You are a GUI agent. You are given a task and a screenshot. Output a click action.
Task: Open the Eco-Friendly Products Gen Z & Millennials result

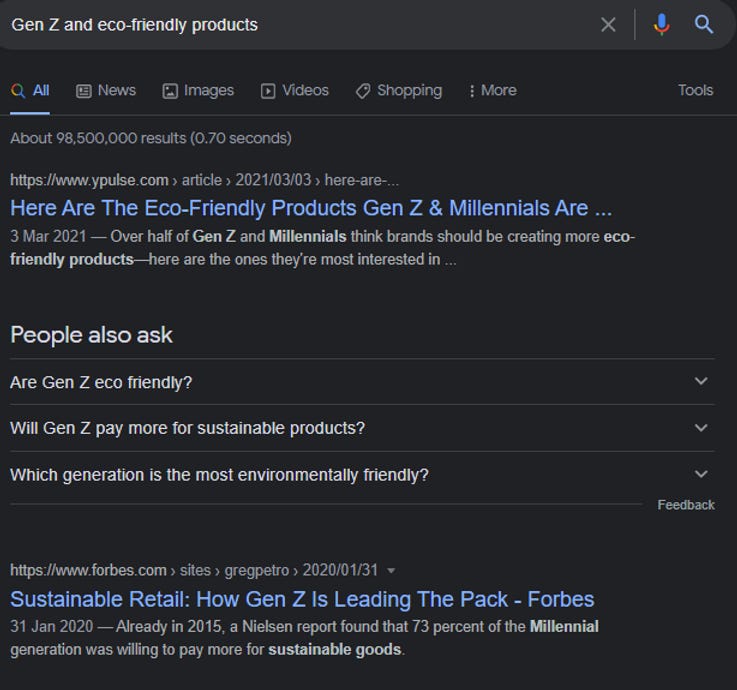pyautogui.click(x=311, y=208)
